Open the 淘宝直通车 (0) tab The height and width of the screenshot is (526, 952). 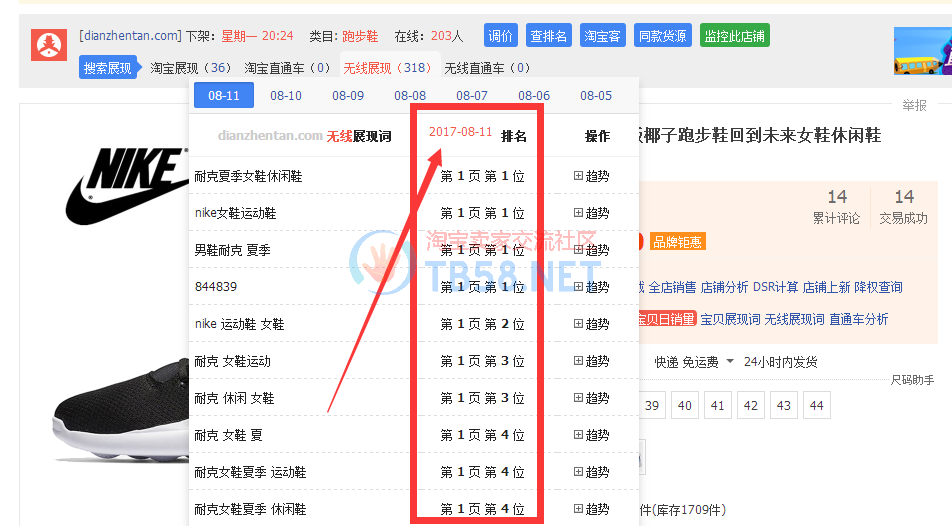coord(287,68)
